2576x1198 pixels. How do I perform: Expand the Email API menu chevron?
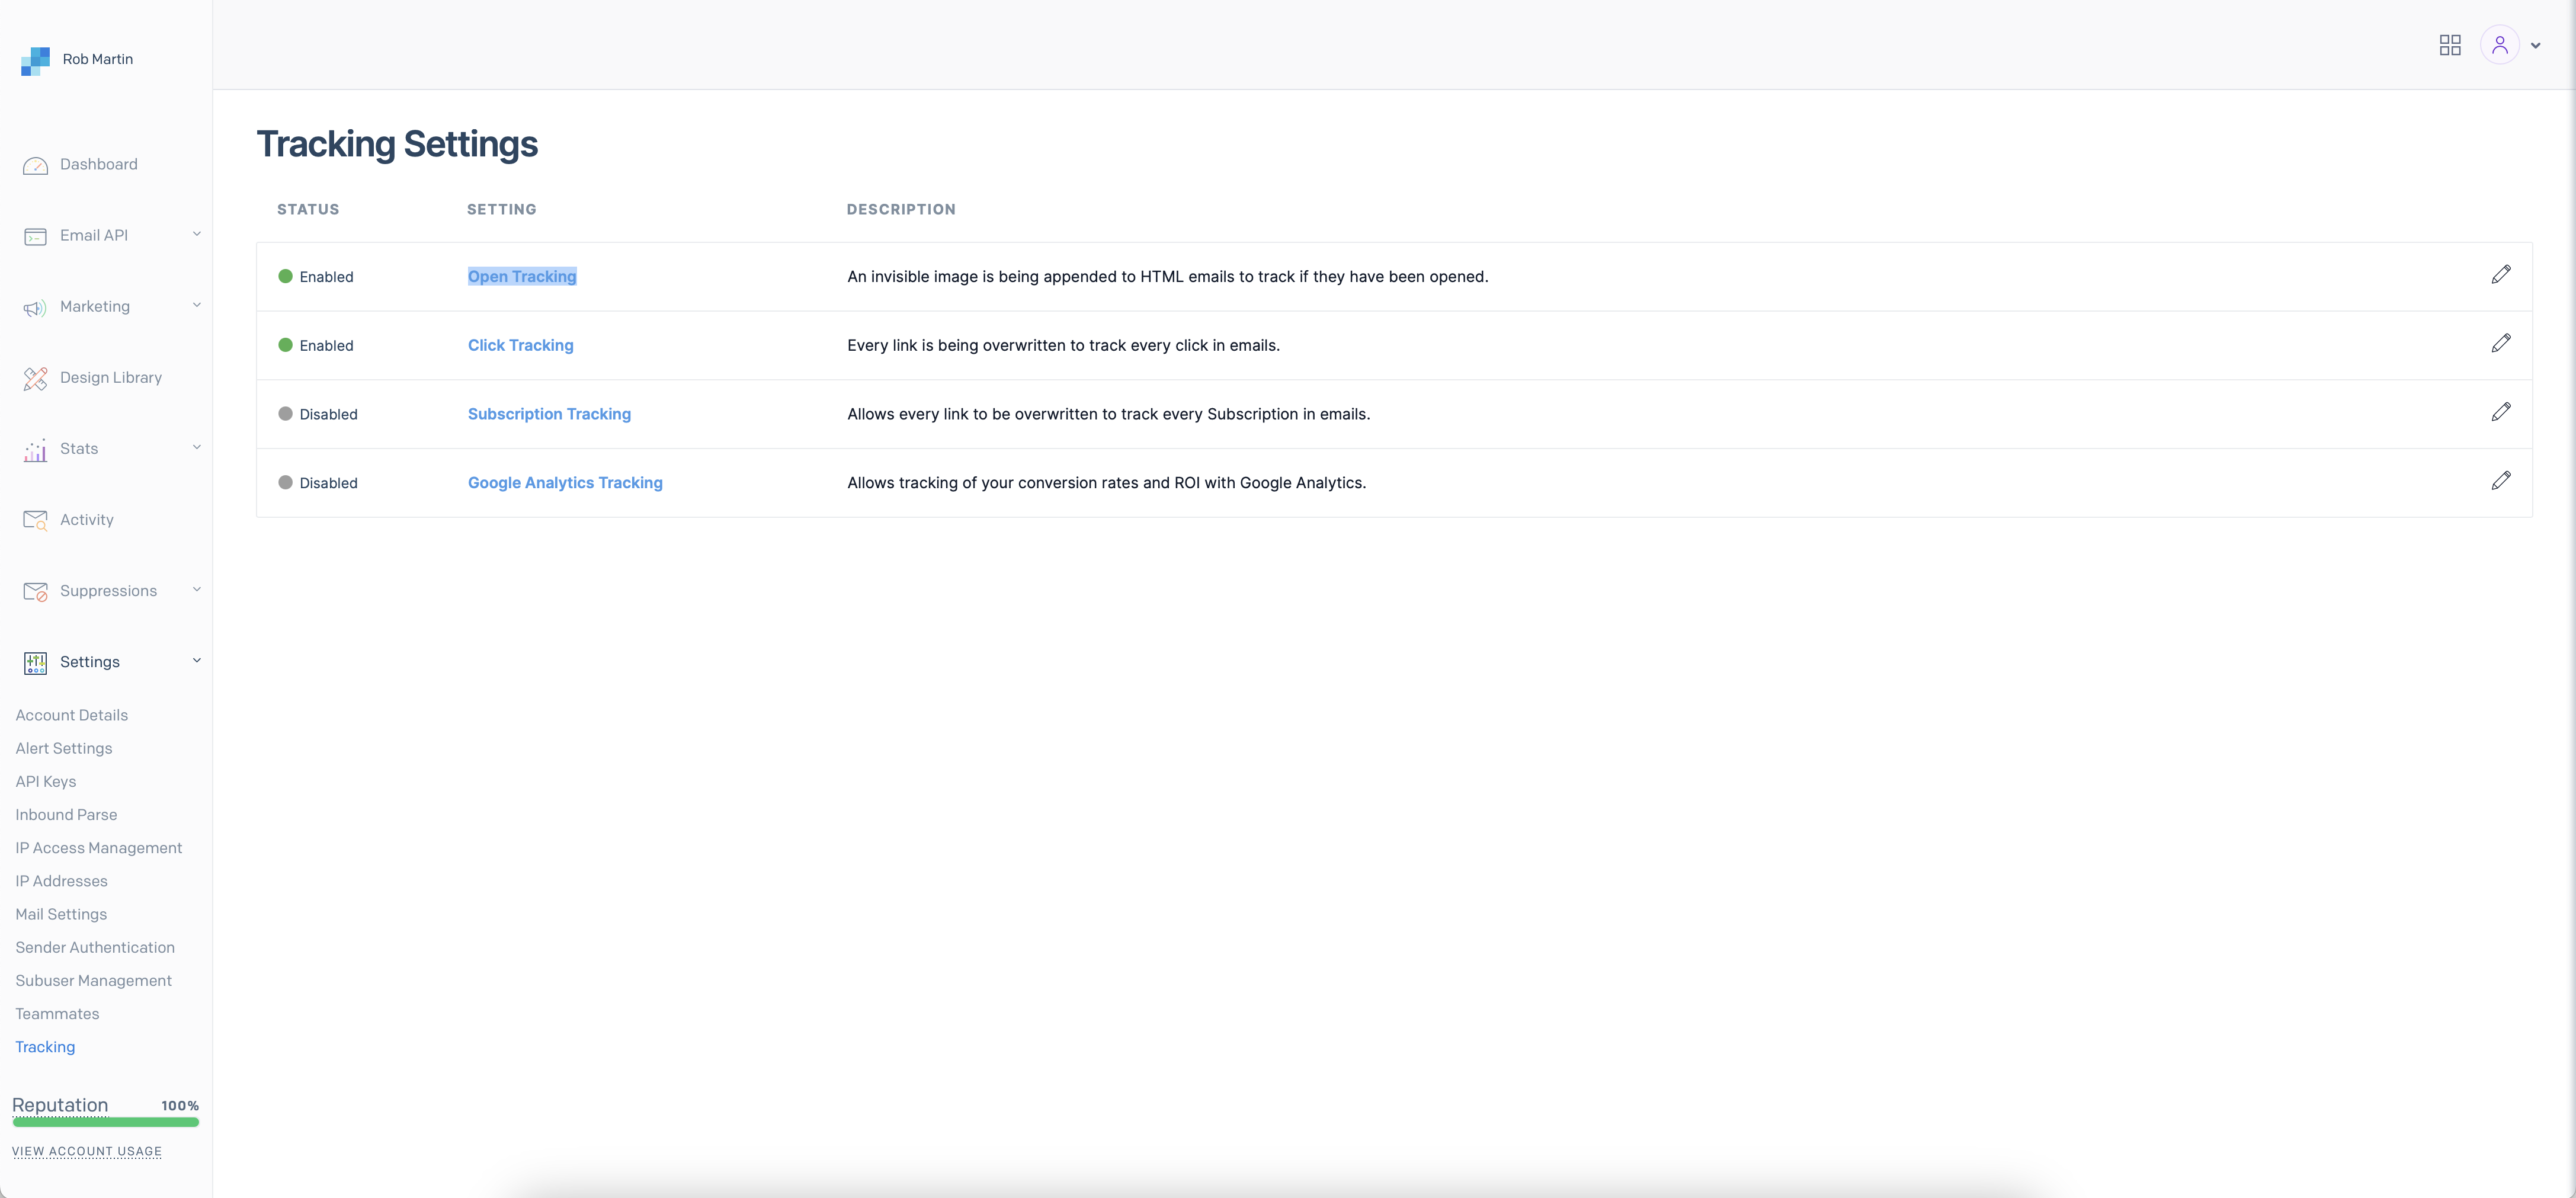click(x=196, y=234)
